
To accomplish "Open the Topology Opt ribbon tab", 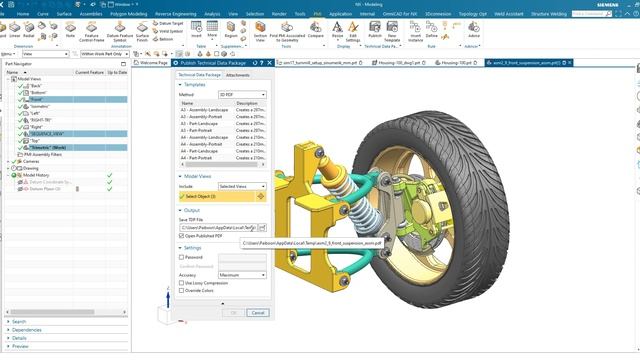I will (473, 14).
